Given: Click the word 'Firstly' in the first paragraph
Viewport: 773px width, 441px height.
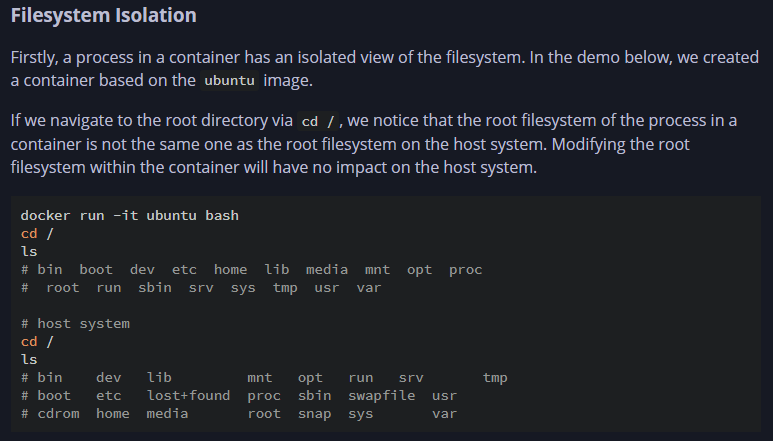Looking at the screenshot, I should coord(34,58).
